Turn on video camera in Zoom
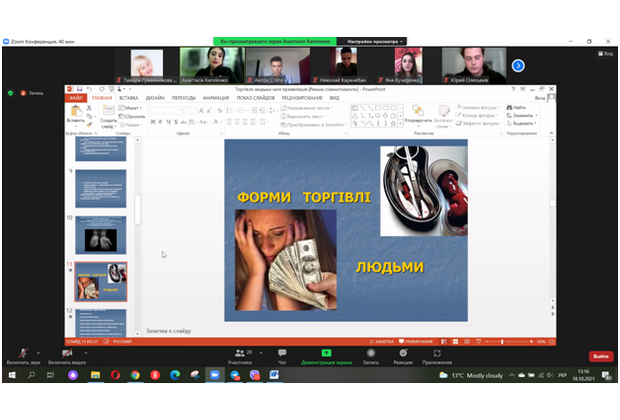The width and height of the screenshot is (620, 420). (x=68, y=354)
